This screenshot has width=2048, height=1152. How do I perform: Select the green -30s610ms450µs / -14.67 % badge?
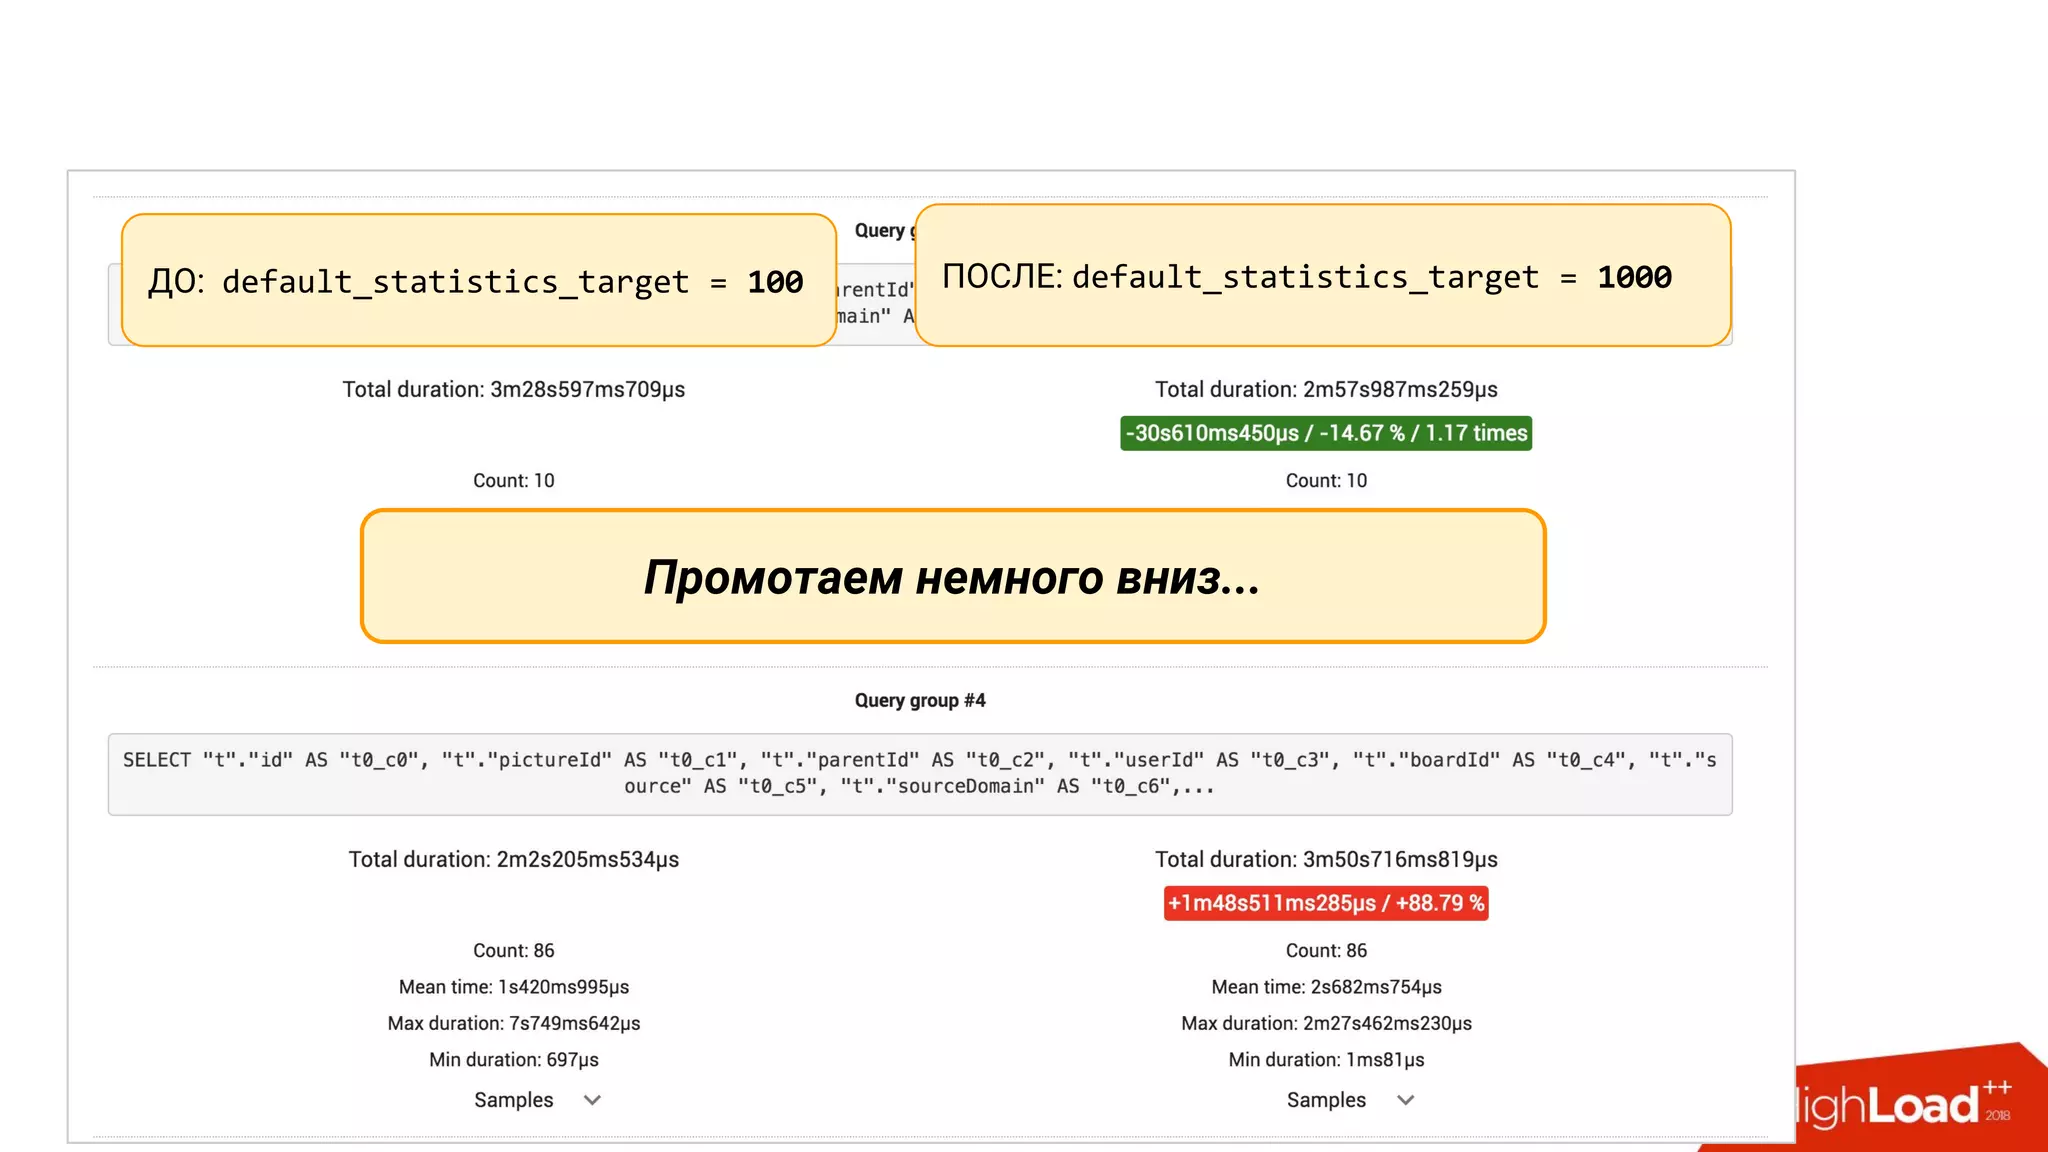(1326, 433)
